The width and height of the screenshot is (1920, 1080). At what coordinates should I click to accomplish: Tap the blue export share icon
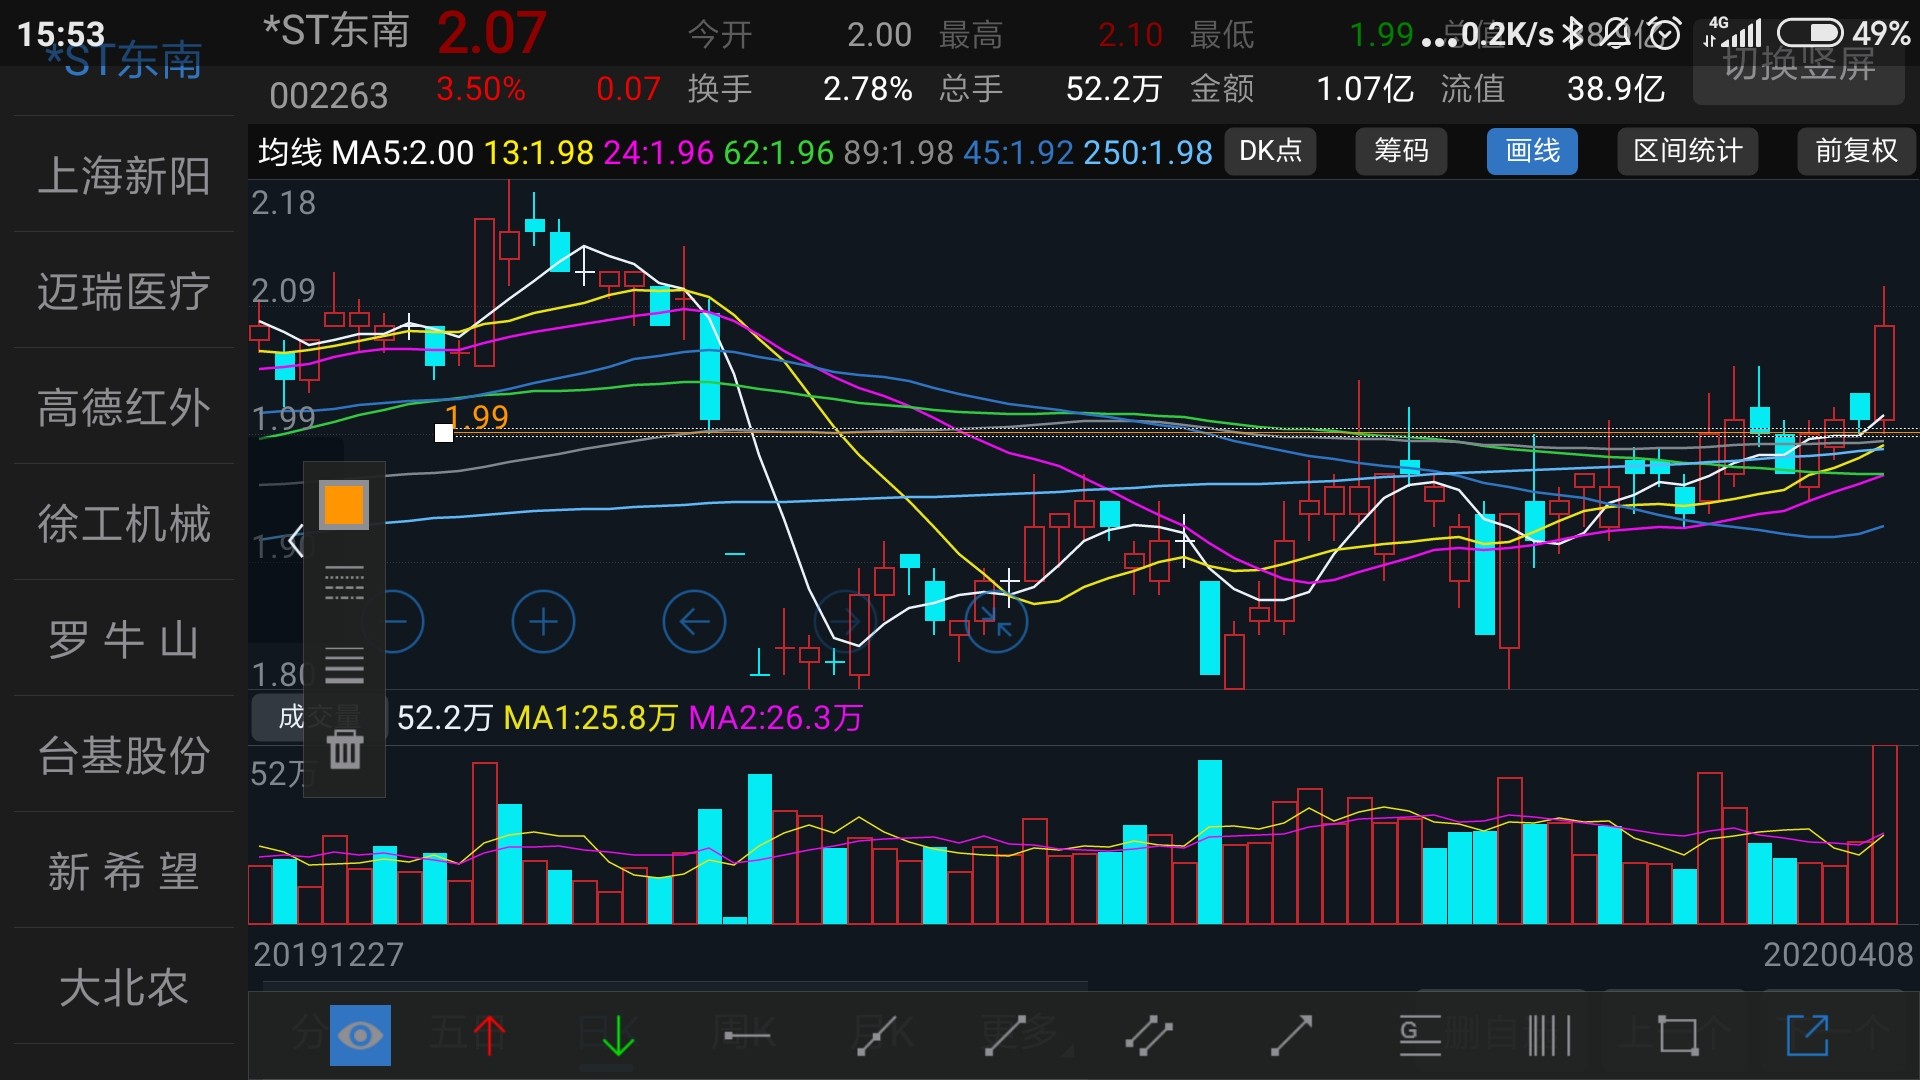(x=1807, y=1035)
